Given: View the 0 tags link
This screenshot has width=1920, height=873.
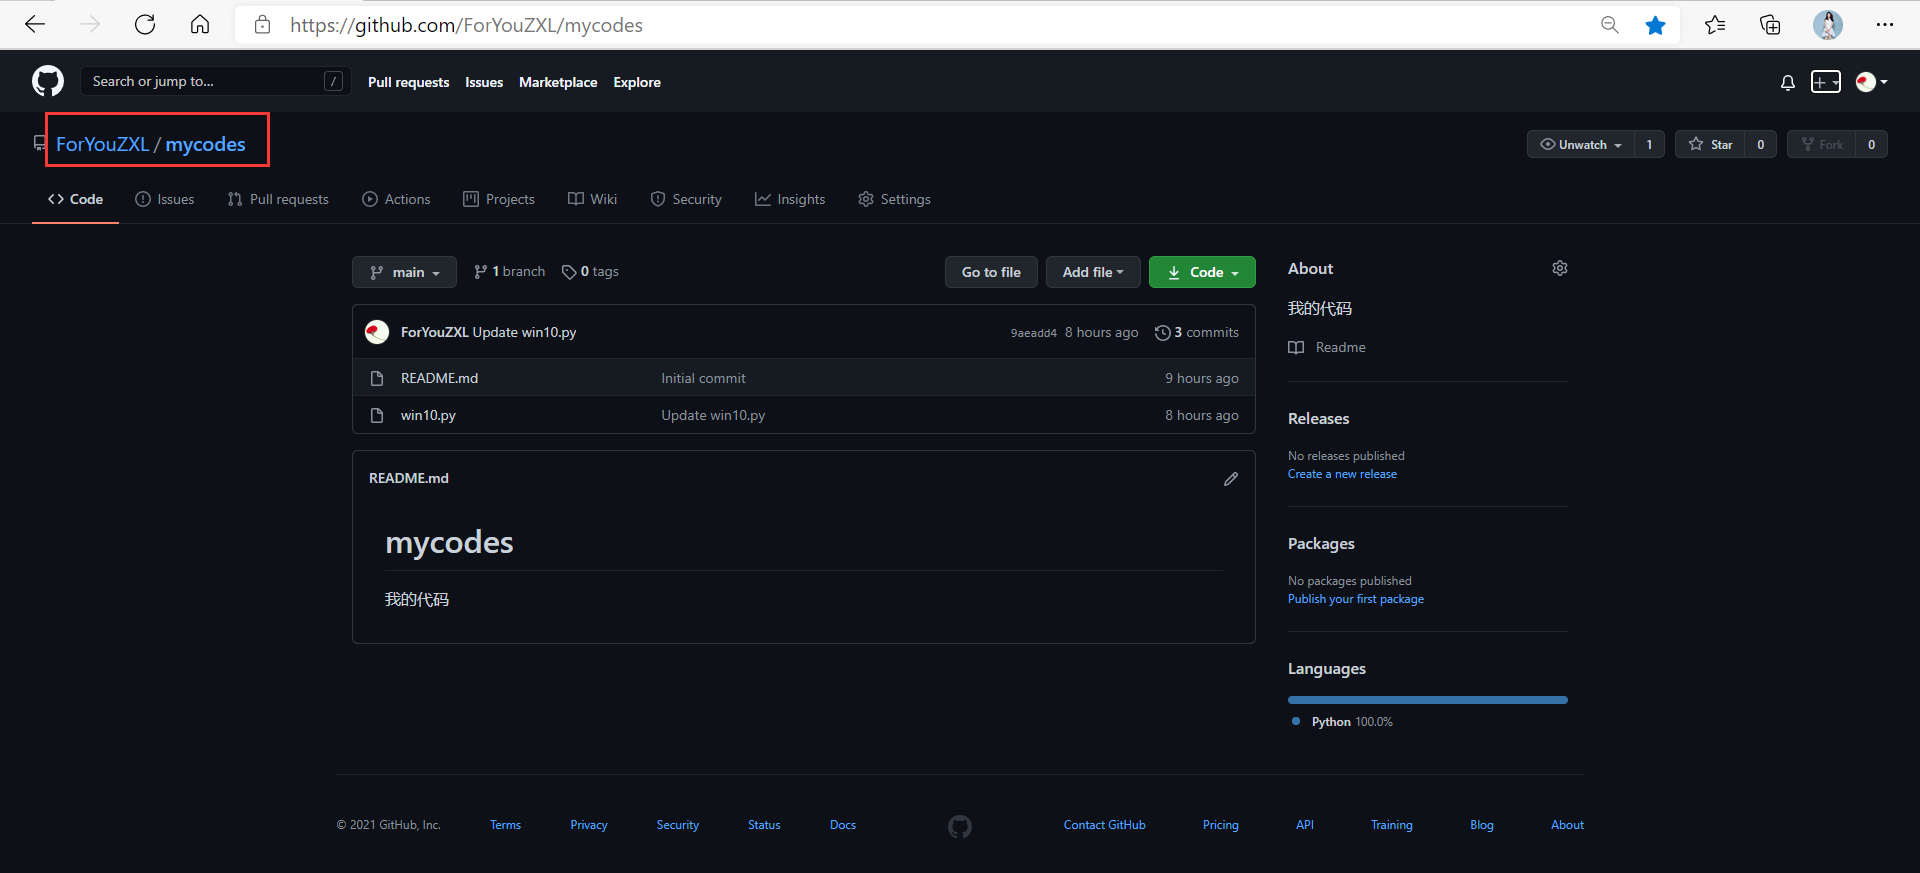Looking at the screenshot, I should pos(590,271).
